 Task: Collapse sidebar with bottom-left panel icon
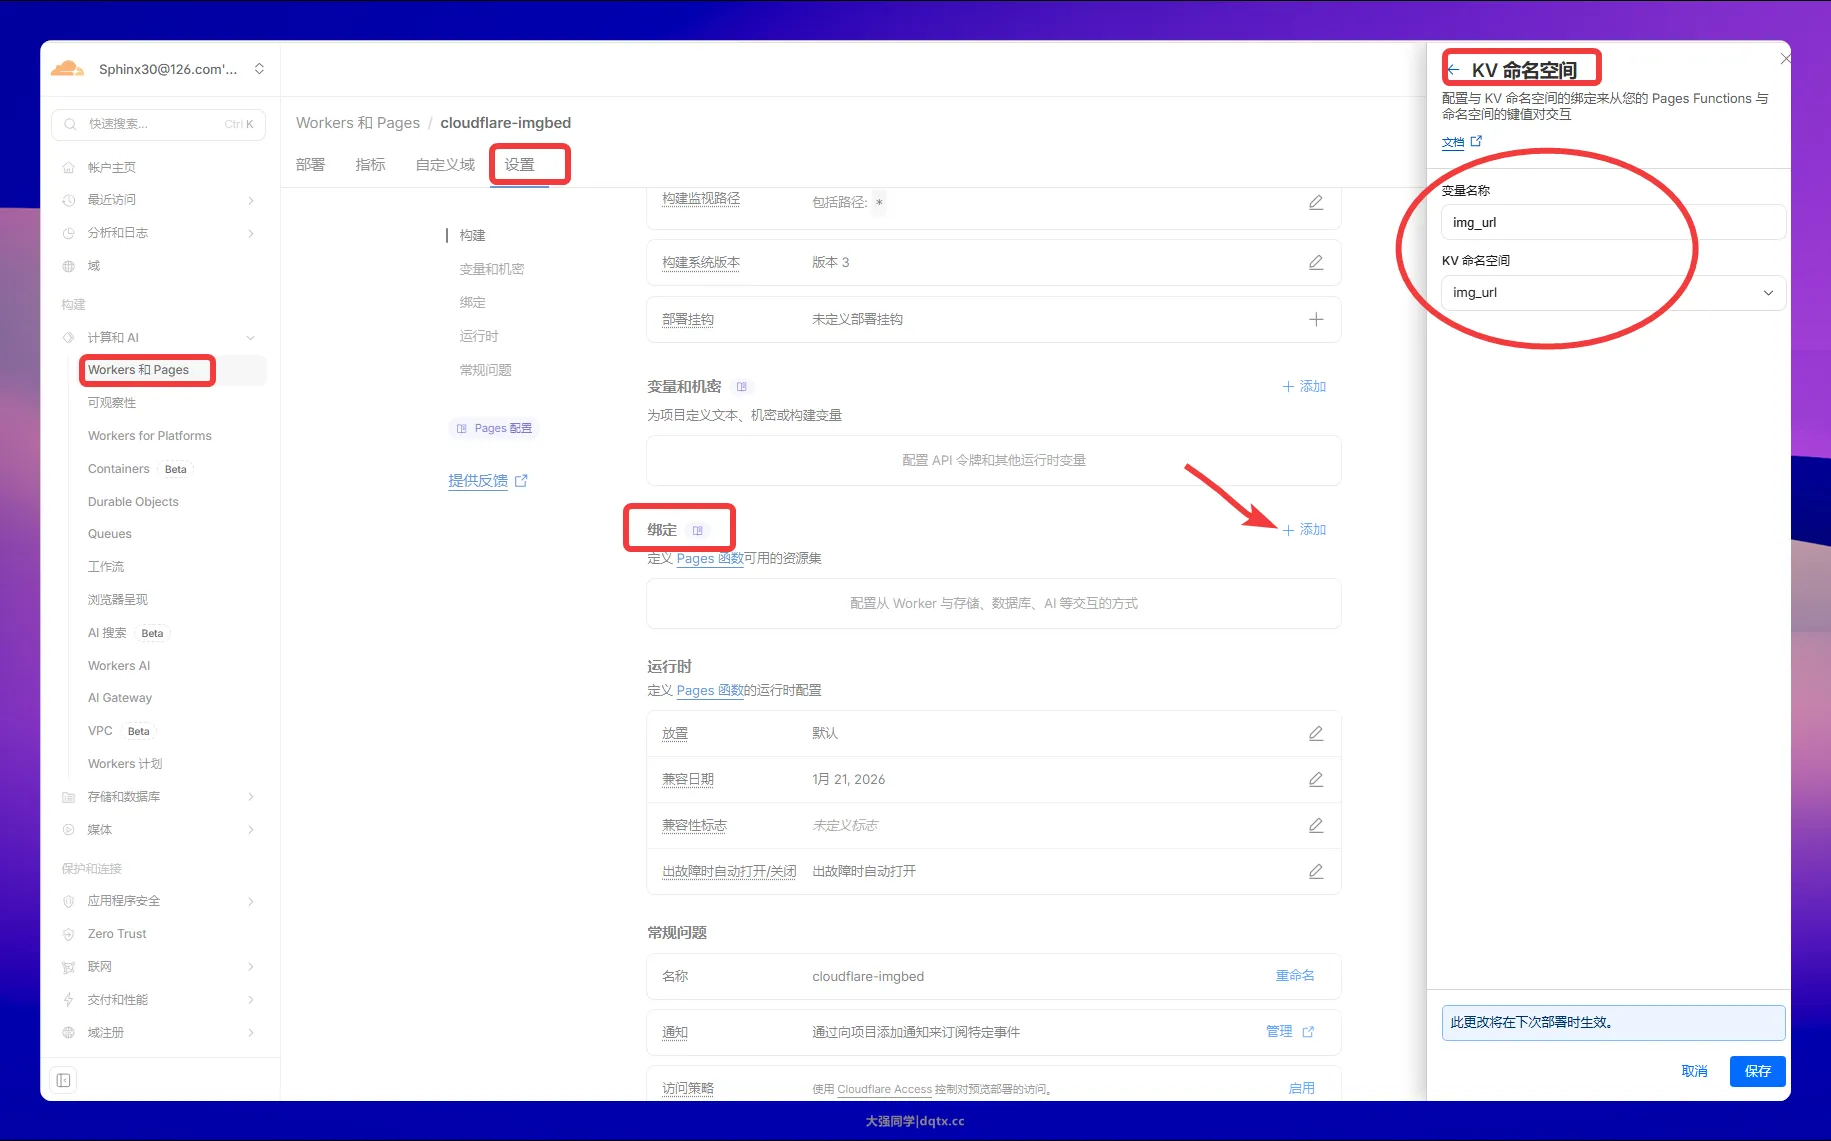63,1080
